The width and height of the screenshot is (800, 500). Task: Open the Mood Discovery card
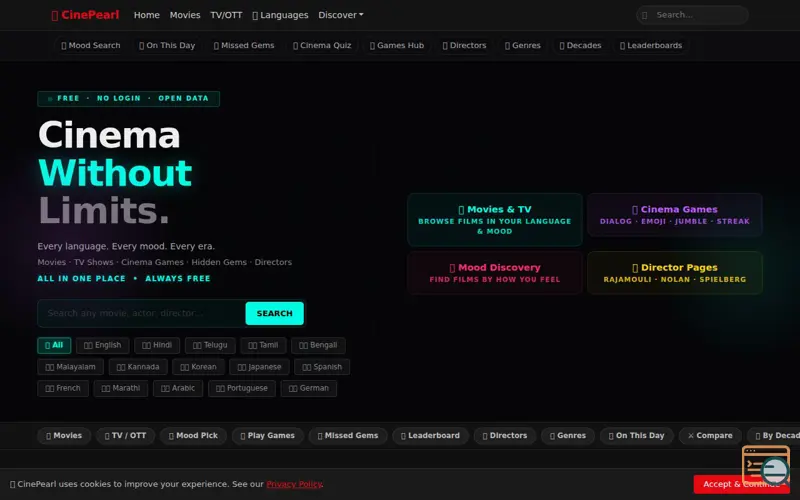(495, 273)
